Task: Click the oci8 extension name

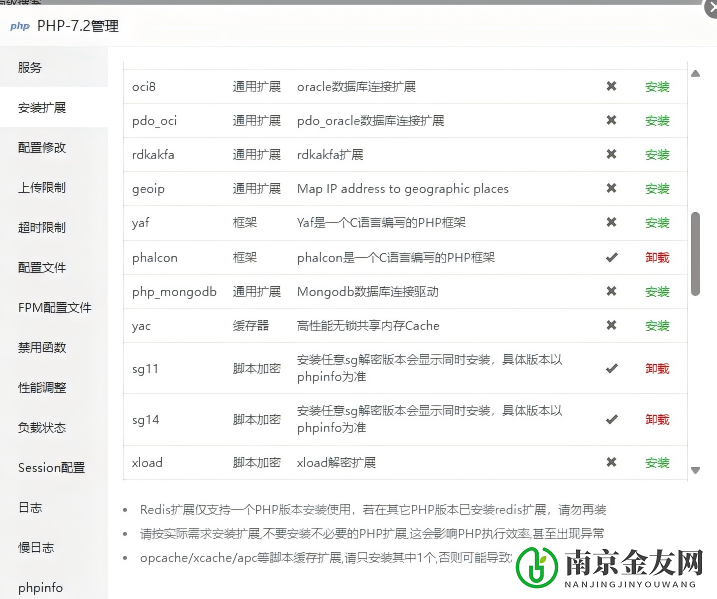Action: (144, 86)
